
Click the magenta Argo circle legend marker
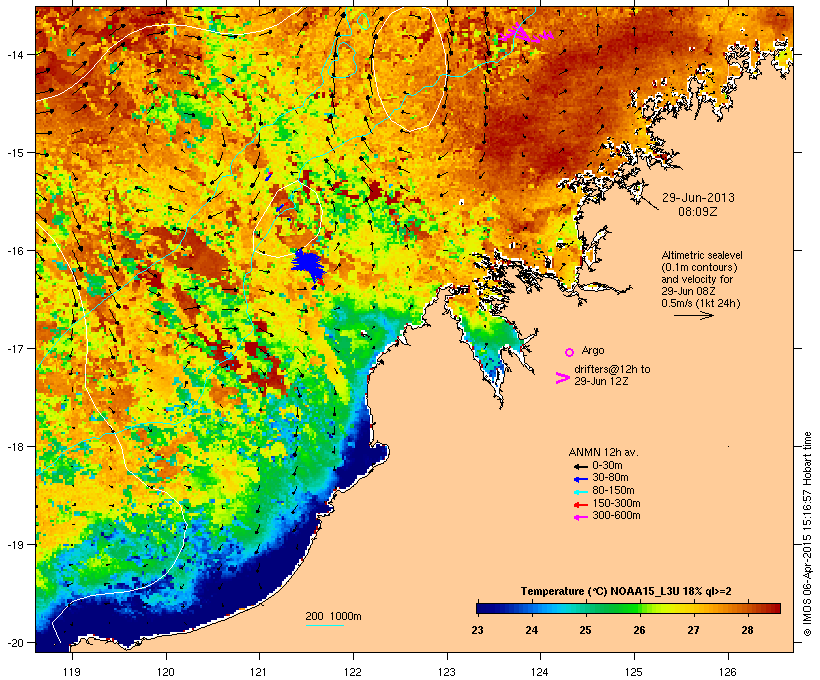click(570, 352)
